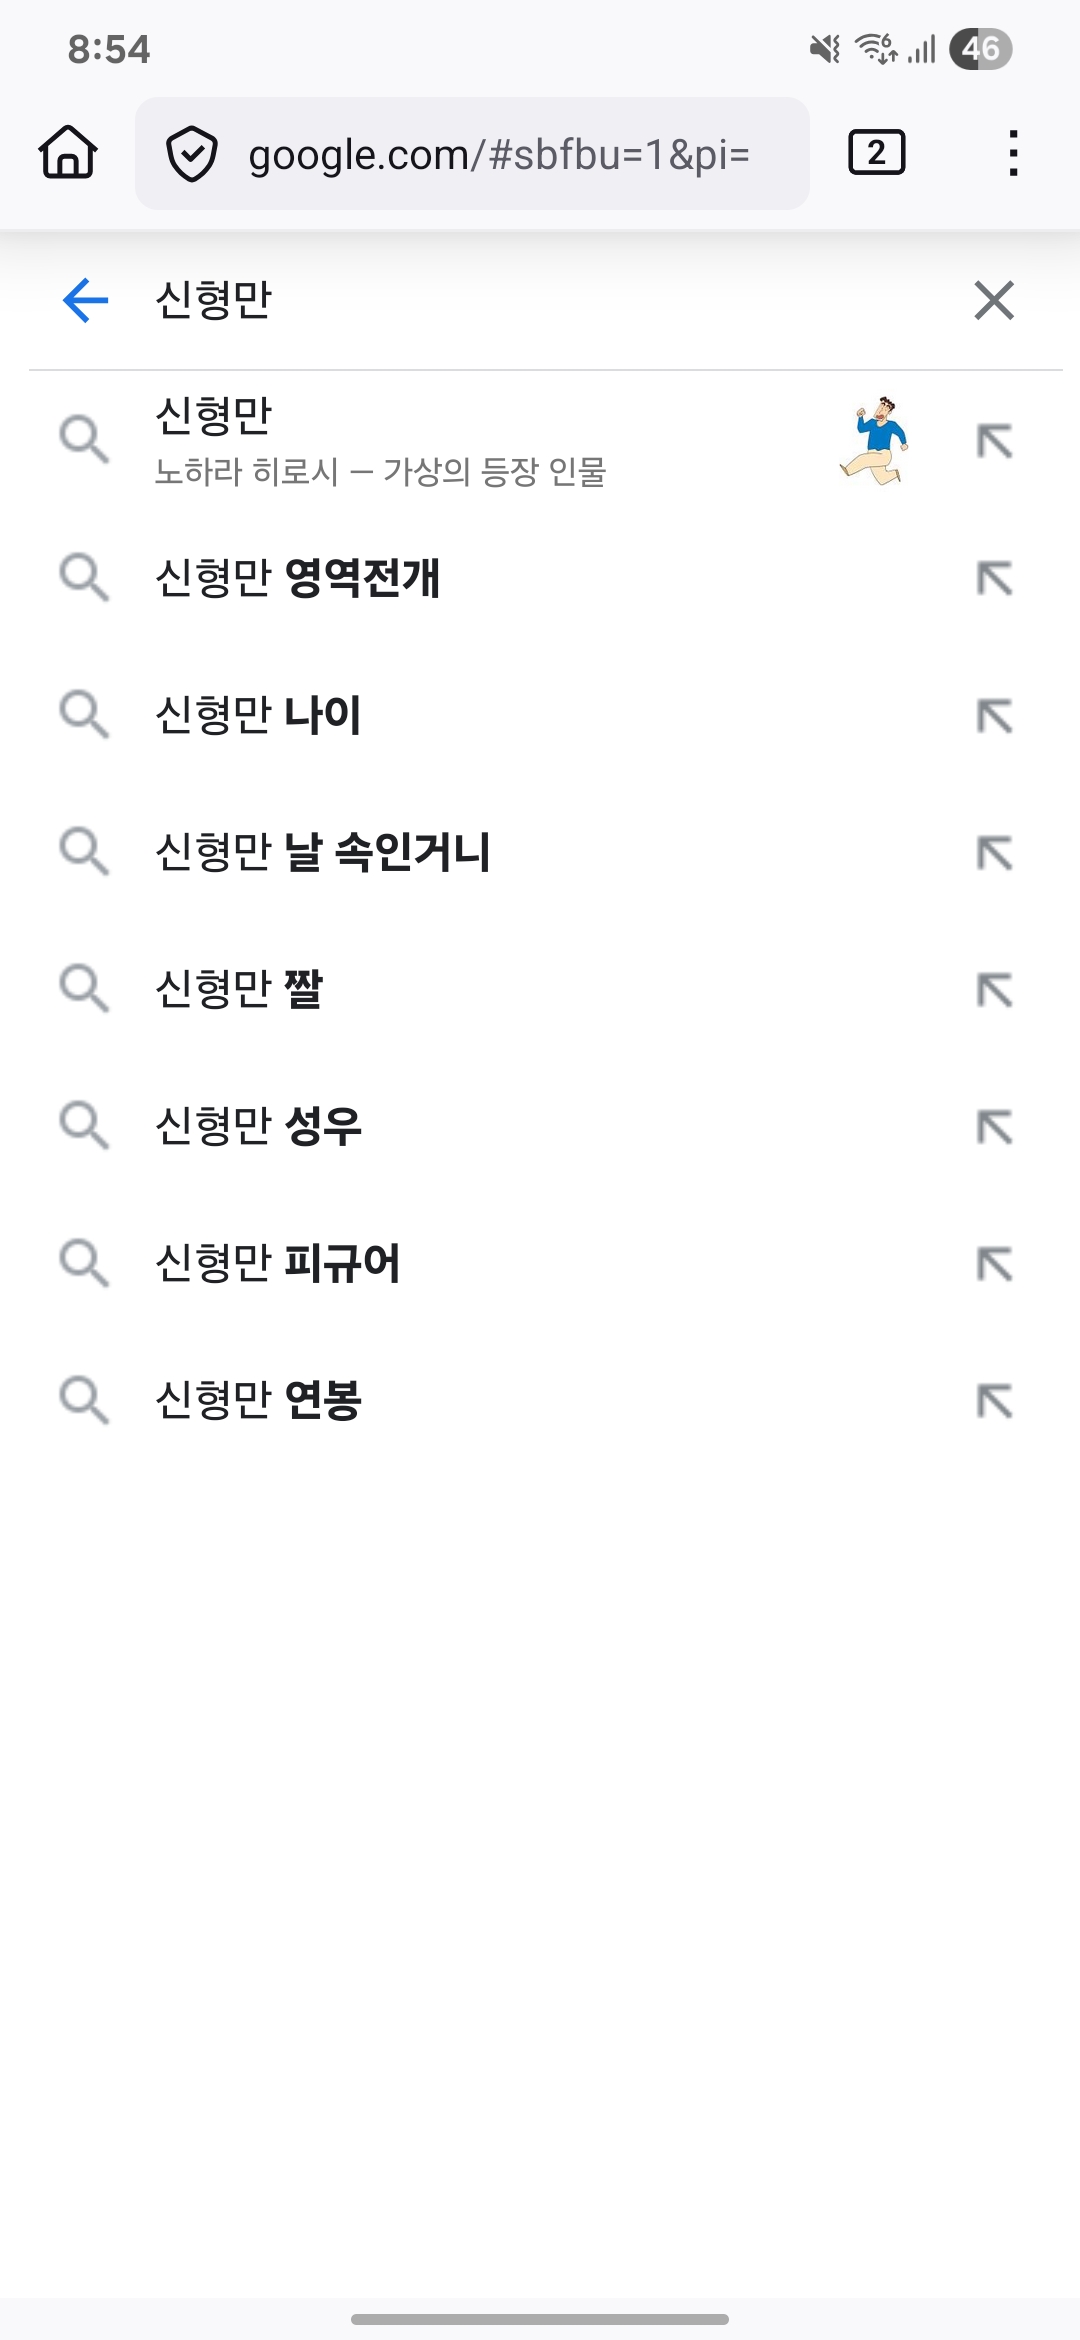Tap the fill arrow beside 신형만 나이
1080x2340 pixels.
click(x=994, y=716)
